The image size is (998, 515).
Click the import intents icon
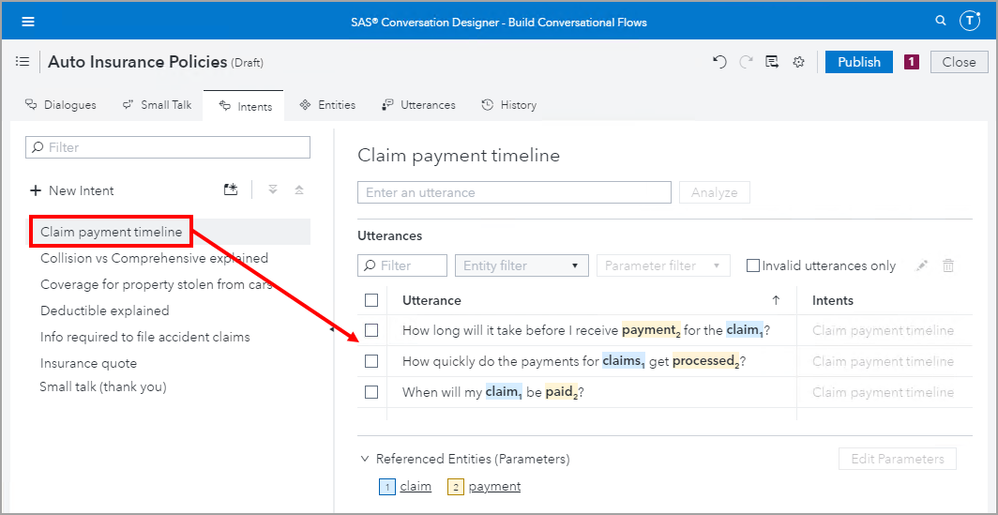click(230, 190)
